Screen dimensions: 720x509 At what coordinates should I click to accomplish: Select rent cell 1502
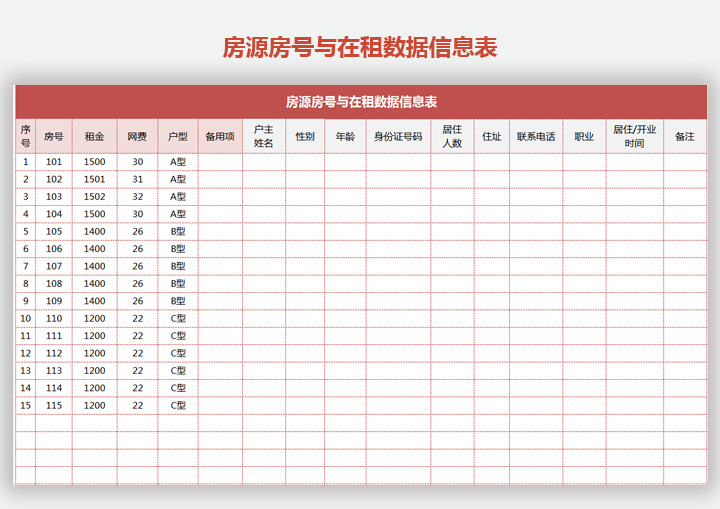point(95,197)
